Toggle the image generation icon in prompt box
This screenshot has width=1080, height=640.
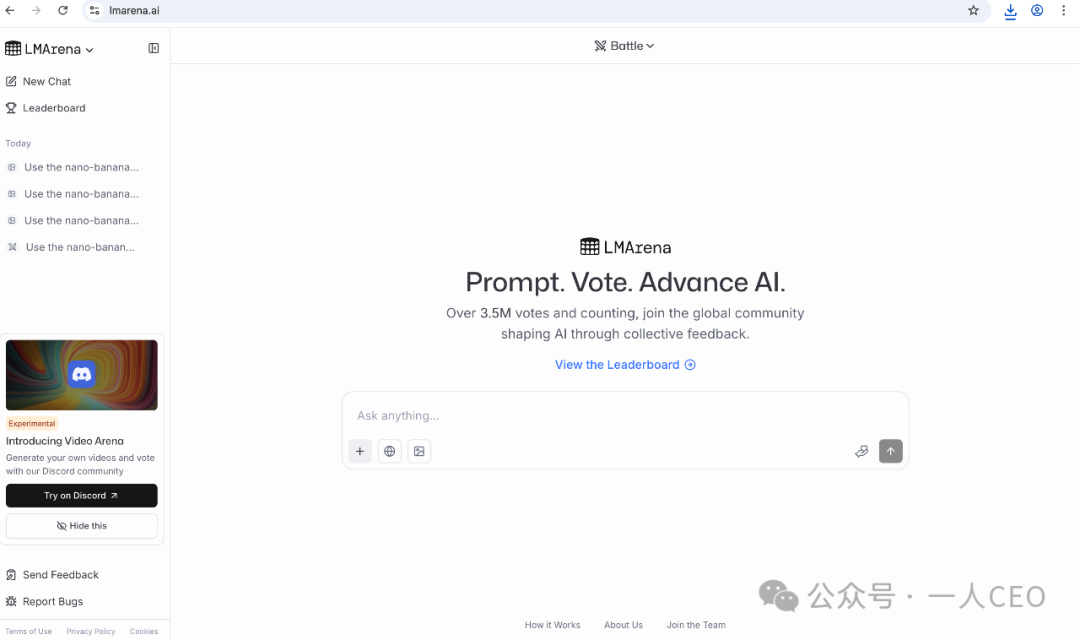coord(419,451)
